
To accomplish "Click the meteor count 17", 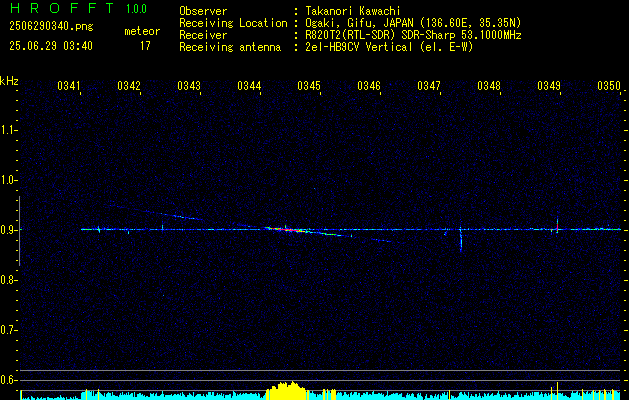I will 145,46.
